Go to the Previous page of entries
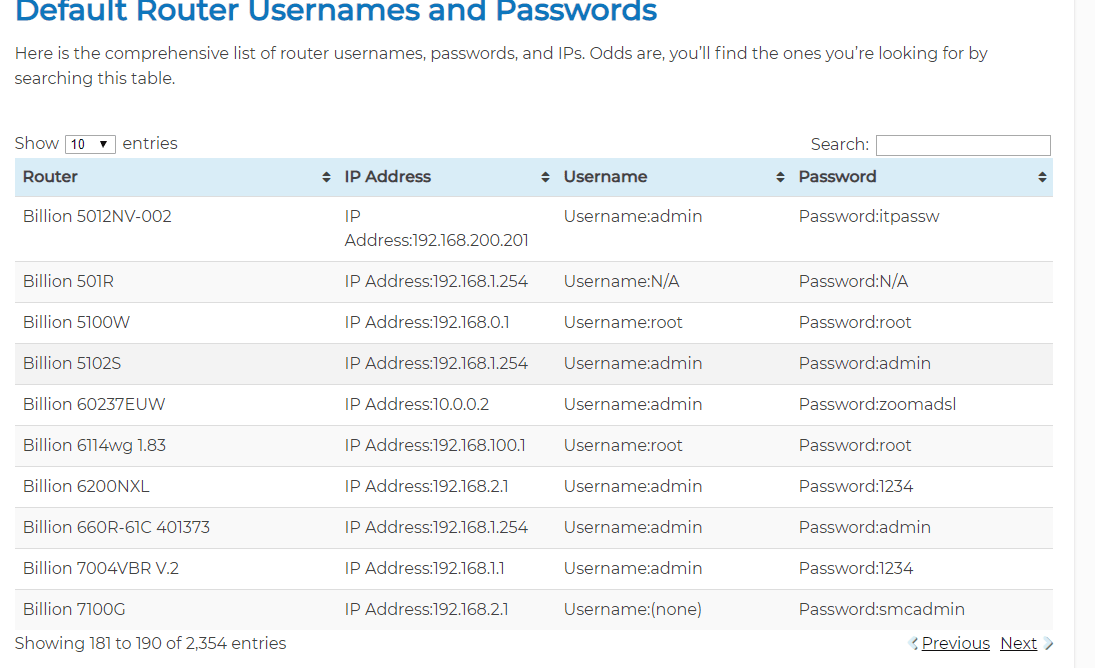The image size is (1095, 668). pyautogui.click(x=955, y=644)
